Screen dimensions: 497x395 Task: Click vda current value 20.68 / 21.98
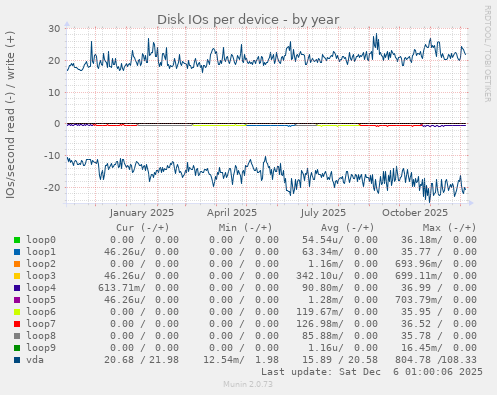(141, 360)
